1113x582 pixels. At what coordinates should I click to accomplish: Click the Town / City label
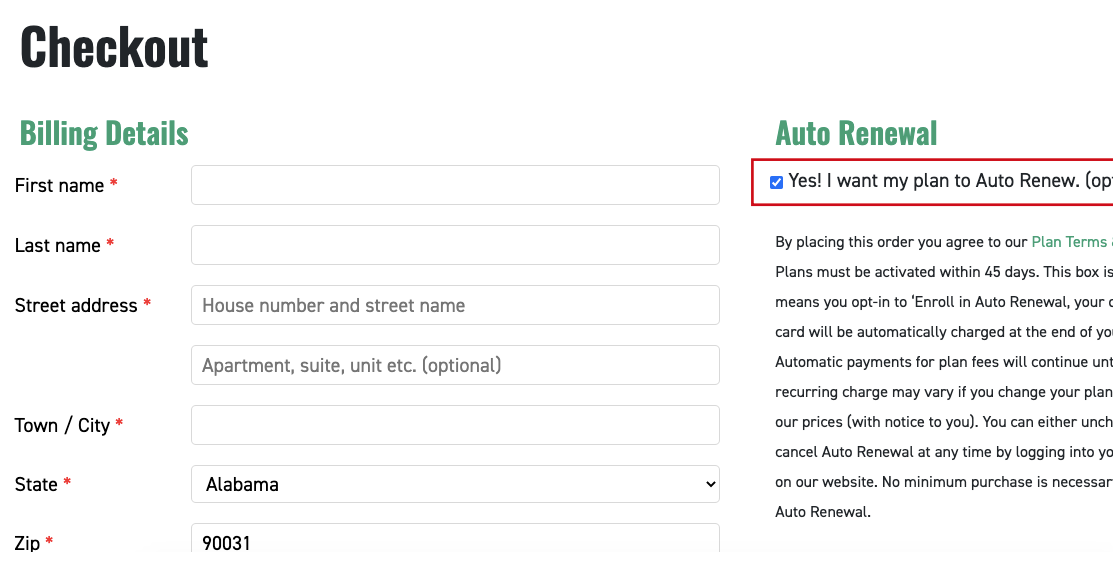click(62, 426)
